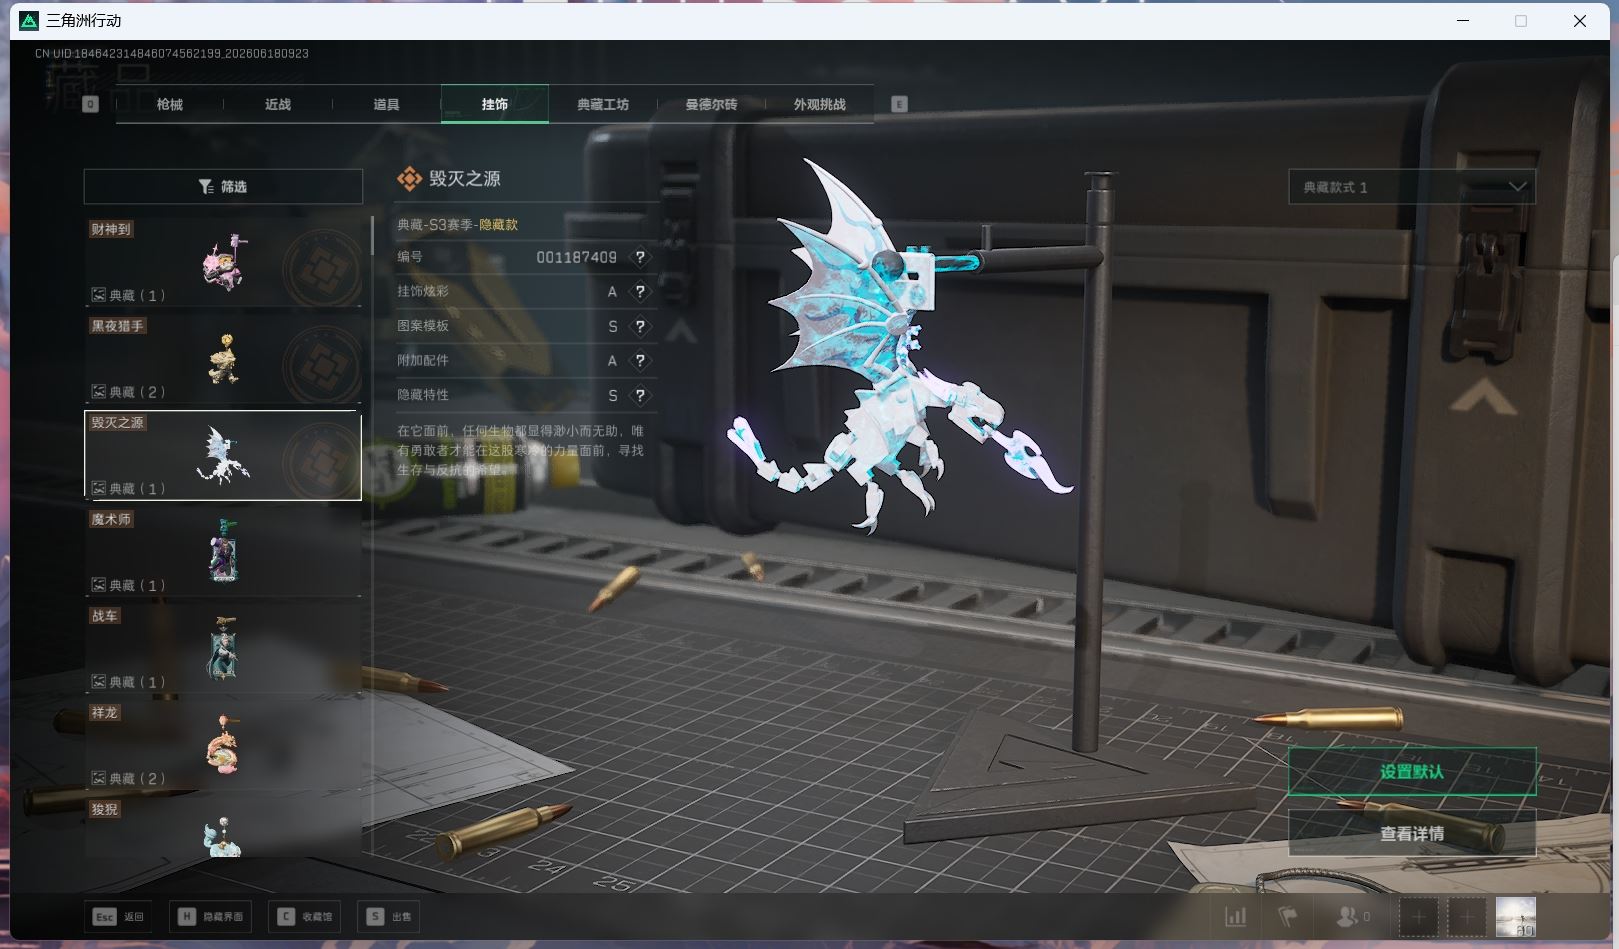Image resolution: width=1619 pixels, height=949 pixels.
Task: Click the 典藏 (1) picture icon under 毁灭之源
Action: coord(99,489)
